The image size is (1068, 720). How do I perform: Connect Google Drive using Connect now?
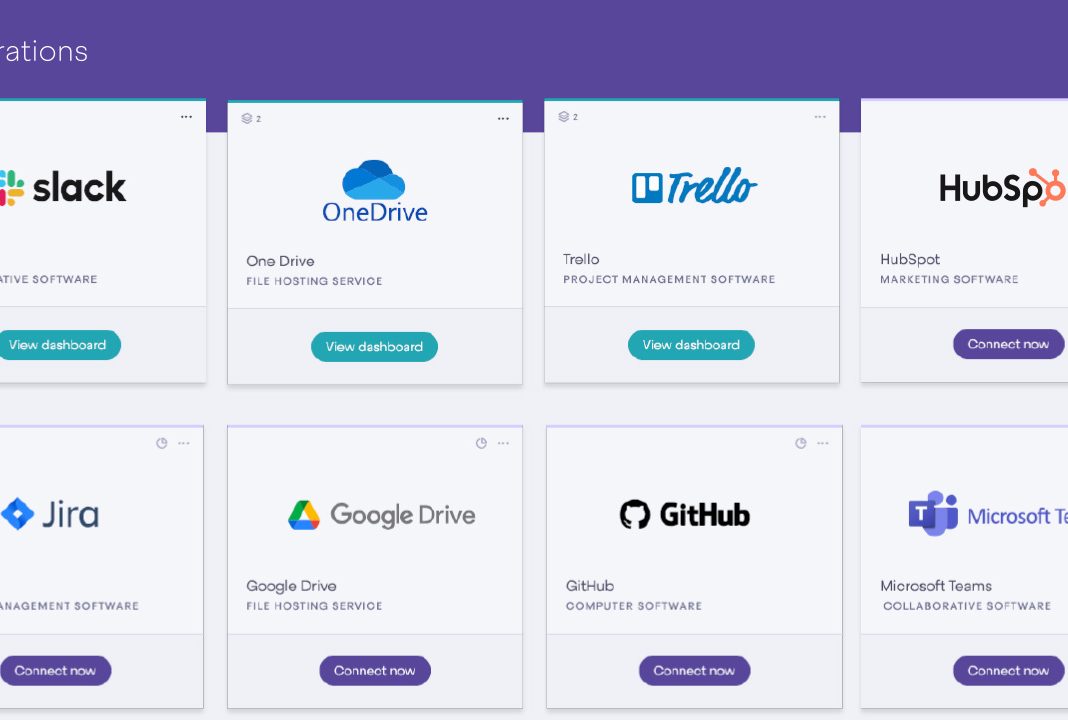coord(375,670)
